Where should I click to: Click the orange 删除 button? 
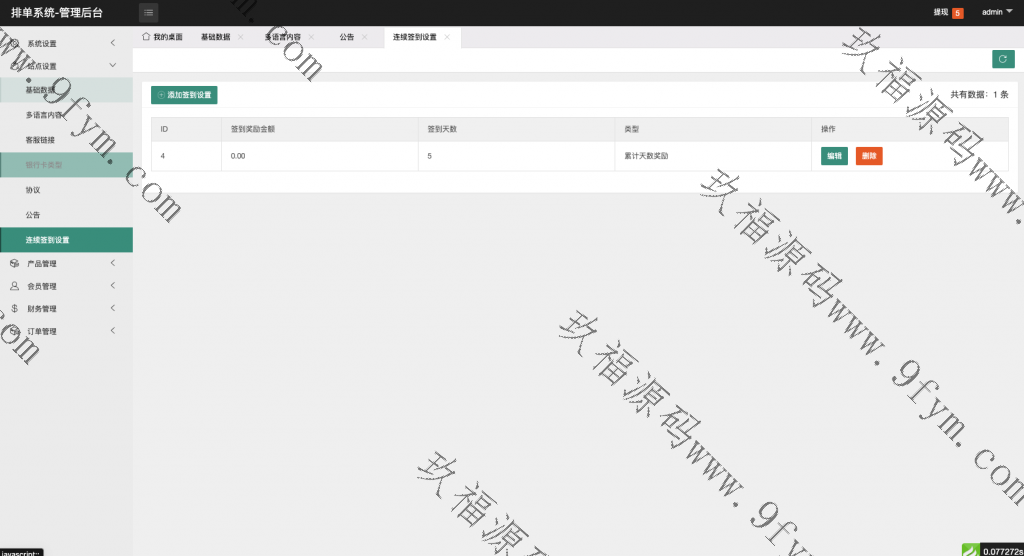[x=869, y=156]
